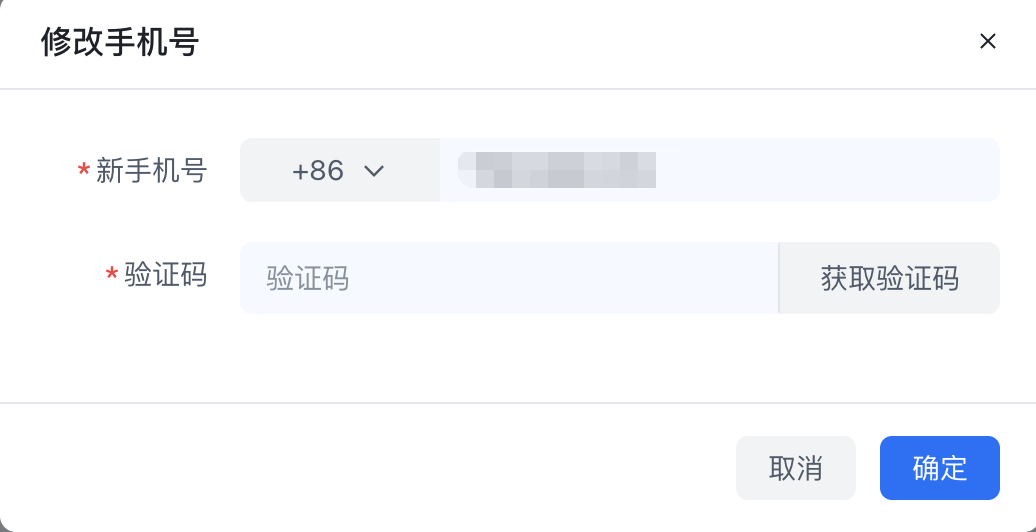Click the red asterisk before 验证码
The image size is (1036, 532).
point(112,276)
